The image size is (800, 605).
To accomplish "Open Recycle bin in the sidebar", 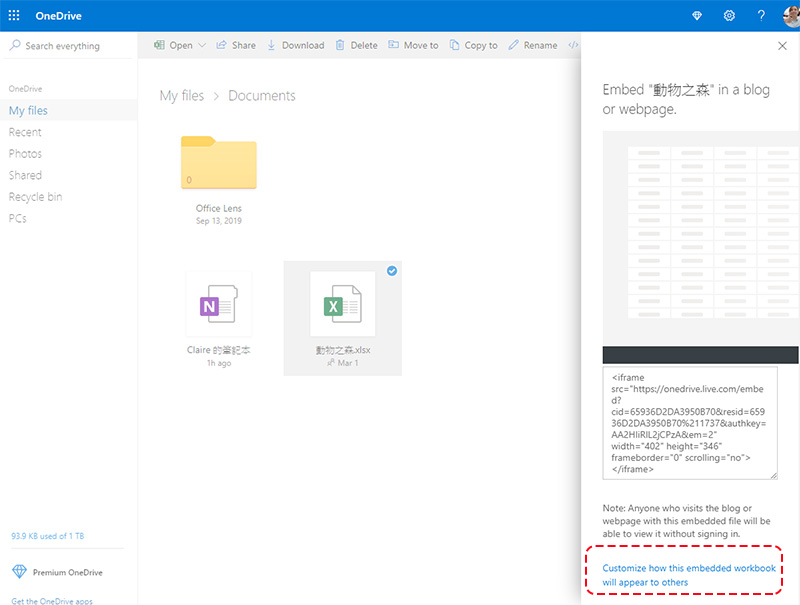I will pyautogui.click(x=35, y=197).
